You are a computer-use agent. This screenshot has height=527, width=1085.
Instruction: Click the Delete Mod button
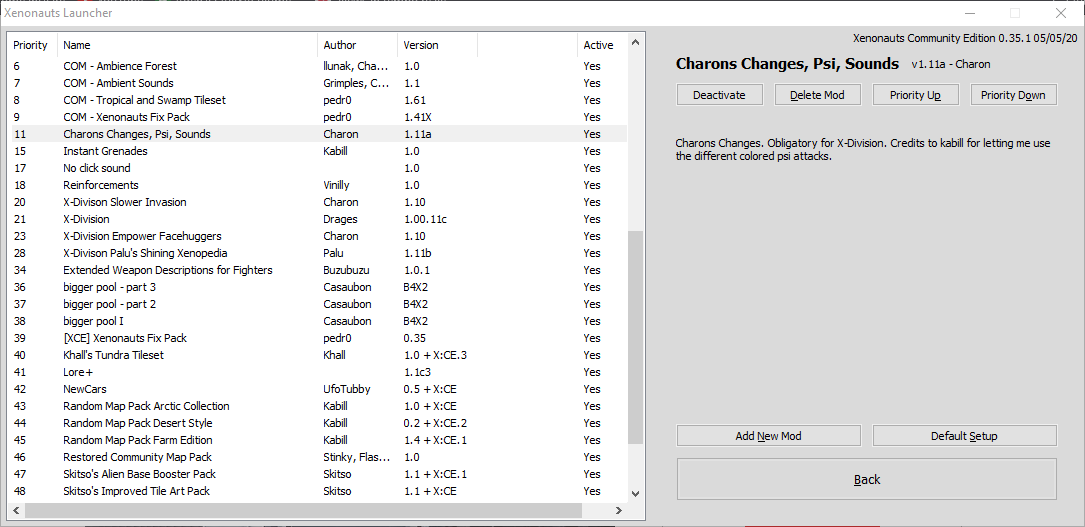817,95
